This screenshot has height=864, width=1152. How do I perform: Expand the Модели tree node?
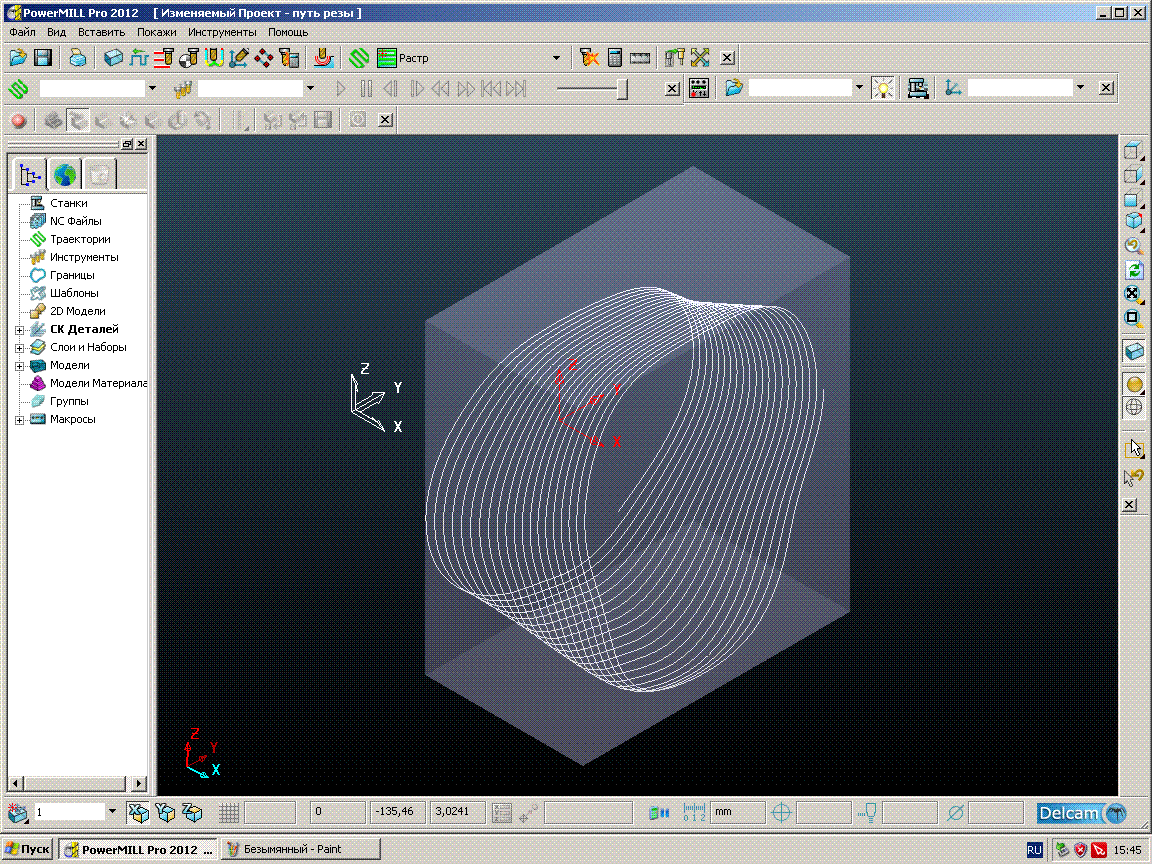click(x=19, y=366)
